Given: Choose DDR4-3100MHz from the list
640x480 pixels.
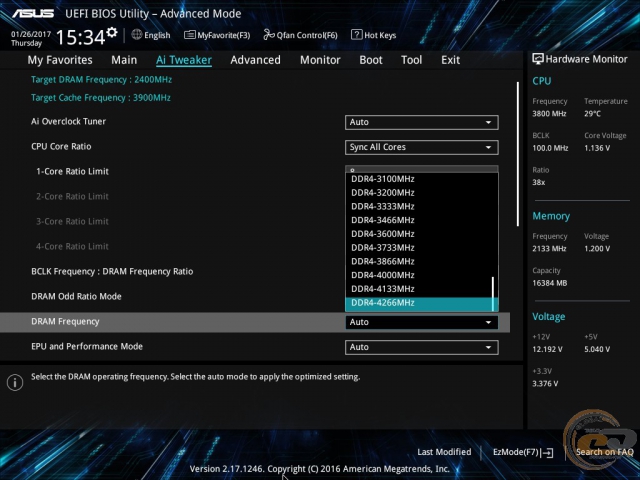Looking at the screenshot, I should [x=418, y=179].
